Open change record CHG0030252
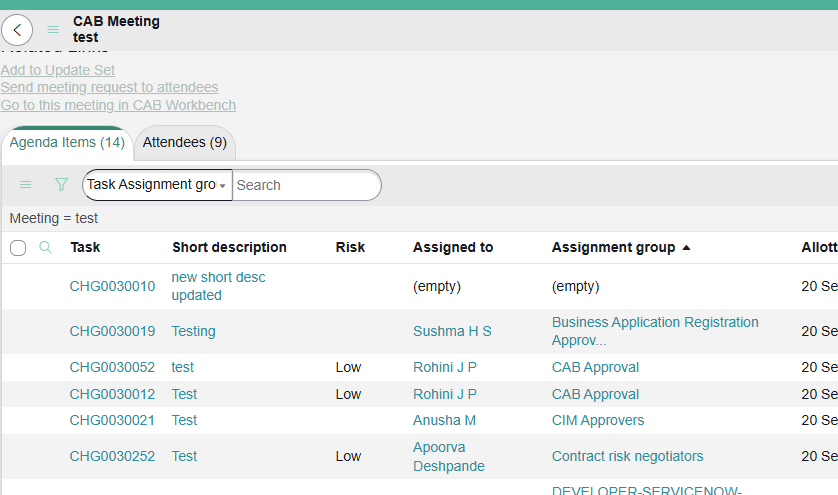The height and width of the screenshot is (495, 838). tap(112, 457)
